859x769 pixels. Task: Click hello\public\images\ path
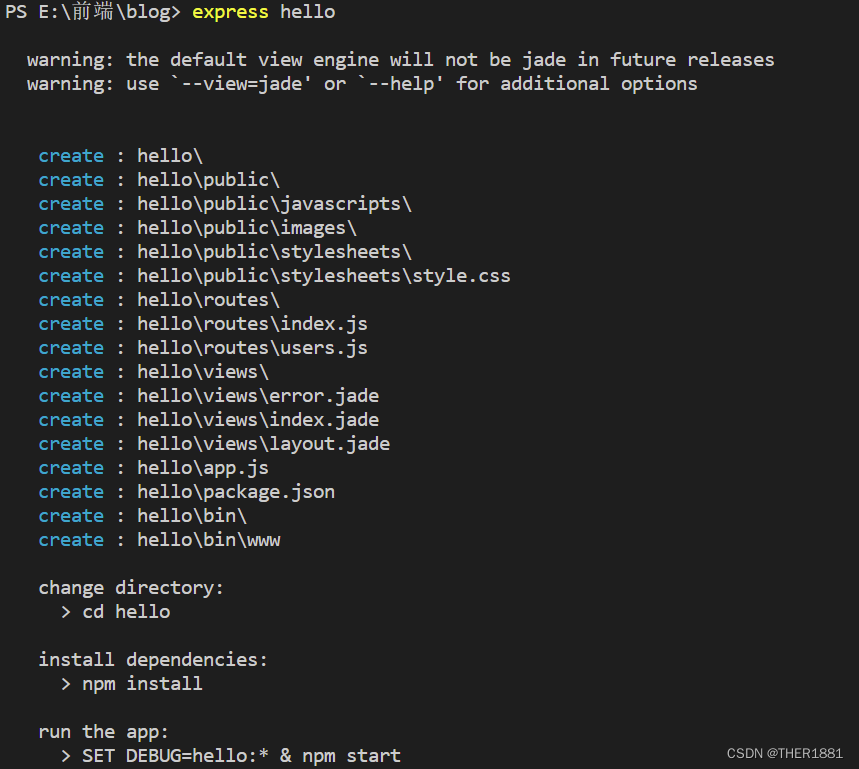tap(247, 228)
